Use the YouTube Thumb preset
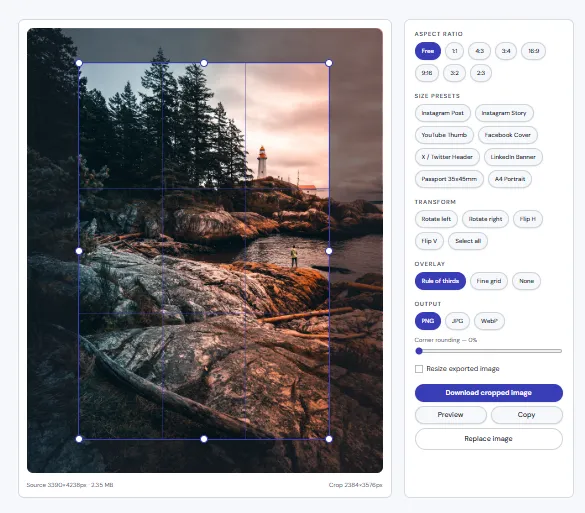 coord(444,135)
